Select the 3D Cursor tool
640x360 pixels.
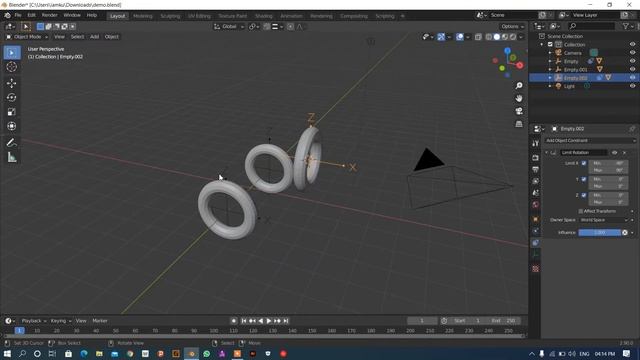[x=12, y=67]
